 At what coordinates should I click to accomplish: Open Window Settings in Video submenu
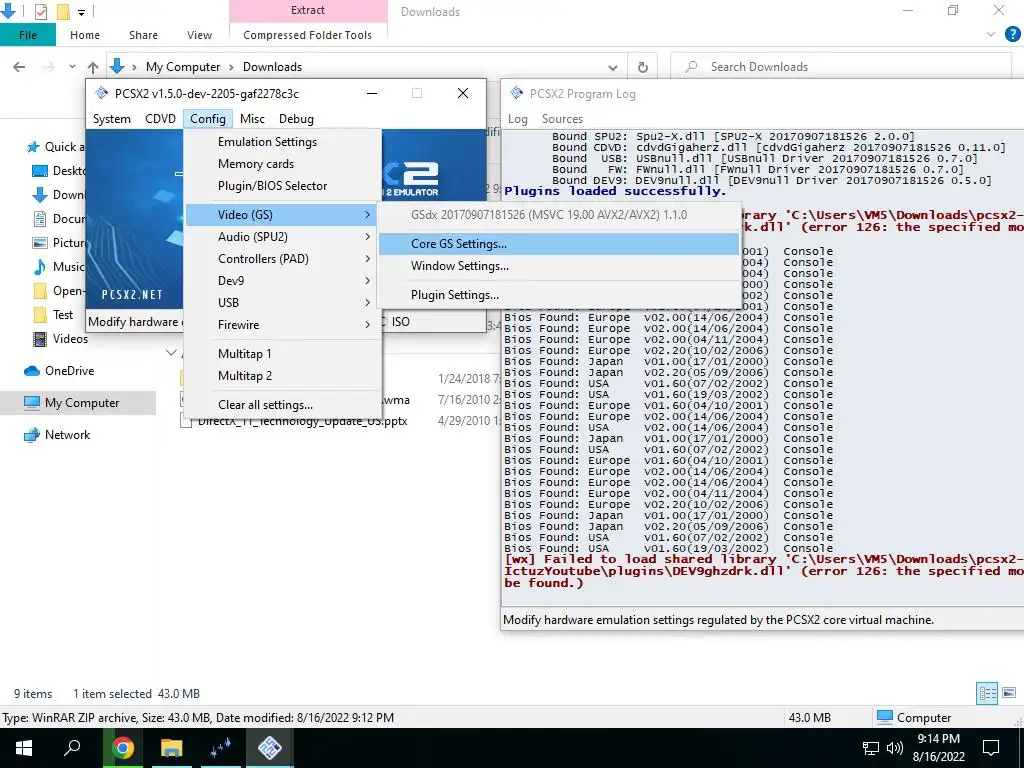pos(558,266)
